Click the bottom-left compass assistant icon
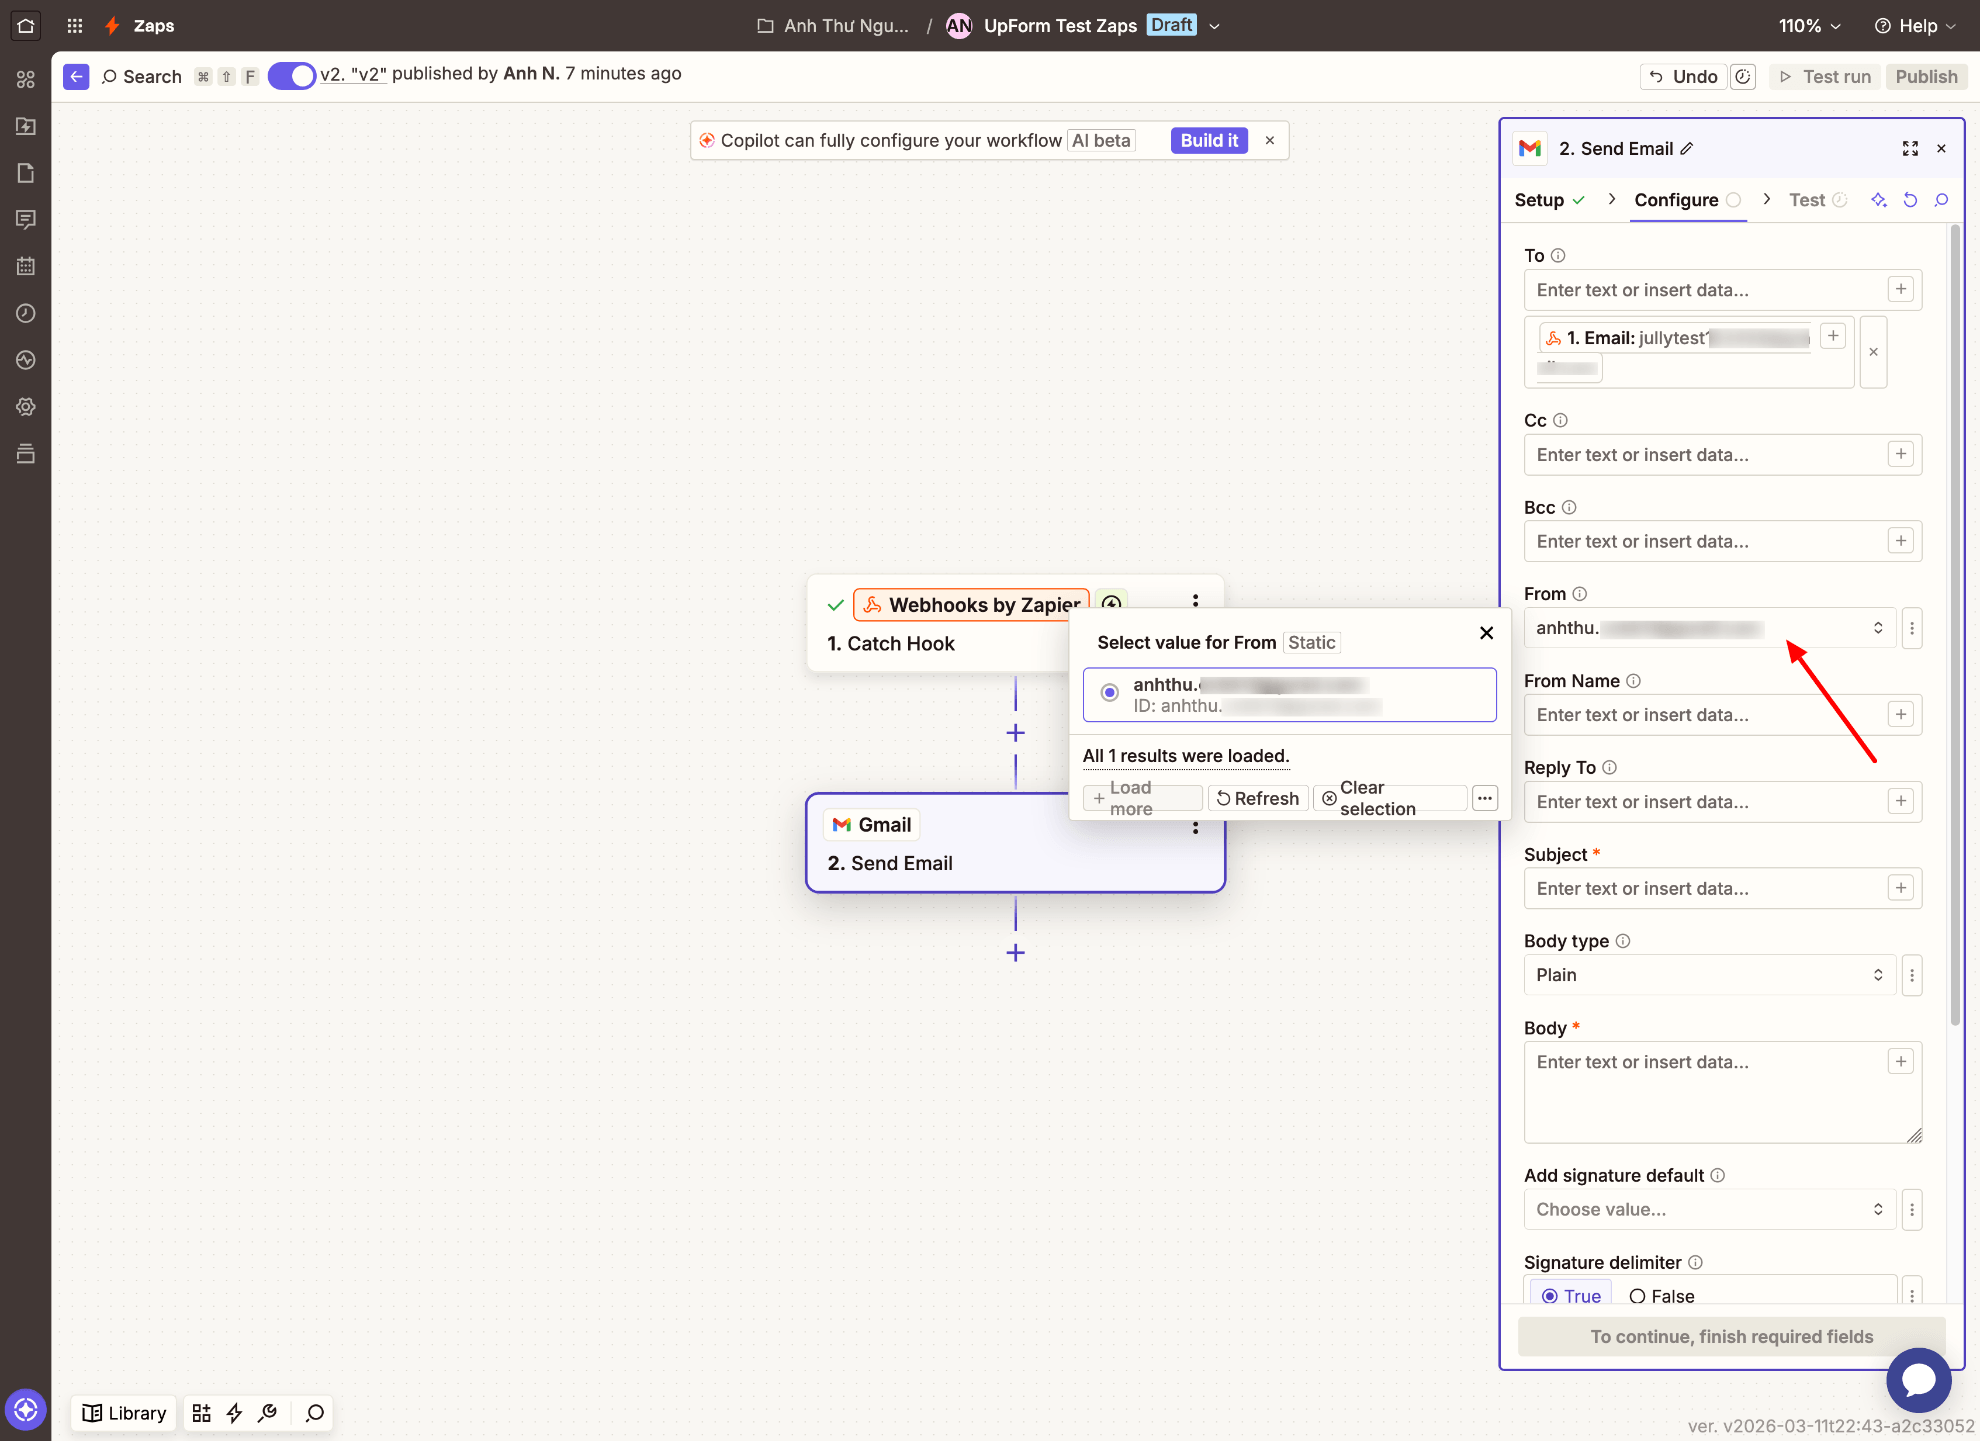The width and height of the screenshot is (1980, 1441). (26, 1410)
